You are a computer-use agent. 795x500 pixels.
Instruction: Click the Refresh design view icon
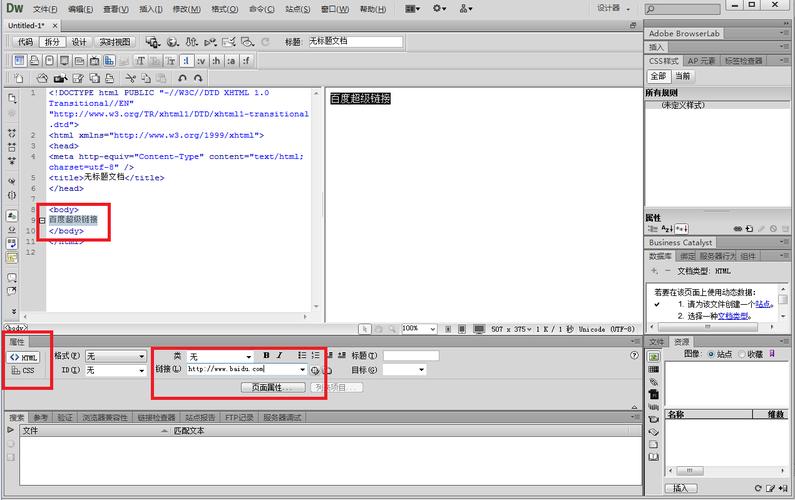264,42
